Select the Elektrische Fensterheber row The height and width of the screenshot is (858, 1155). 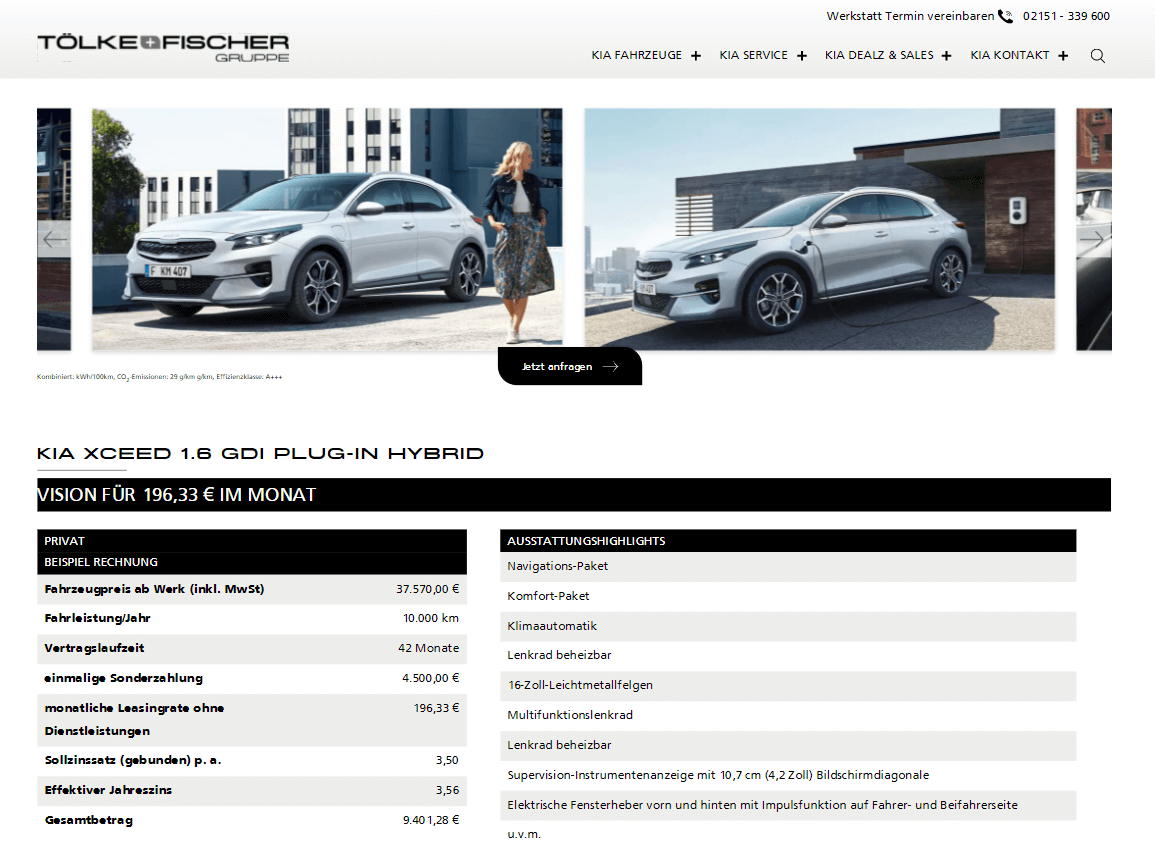tap(788, 806)
